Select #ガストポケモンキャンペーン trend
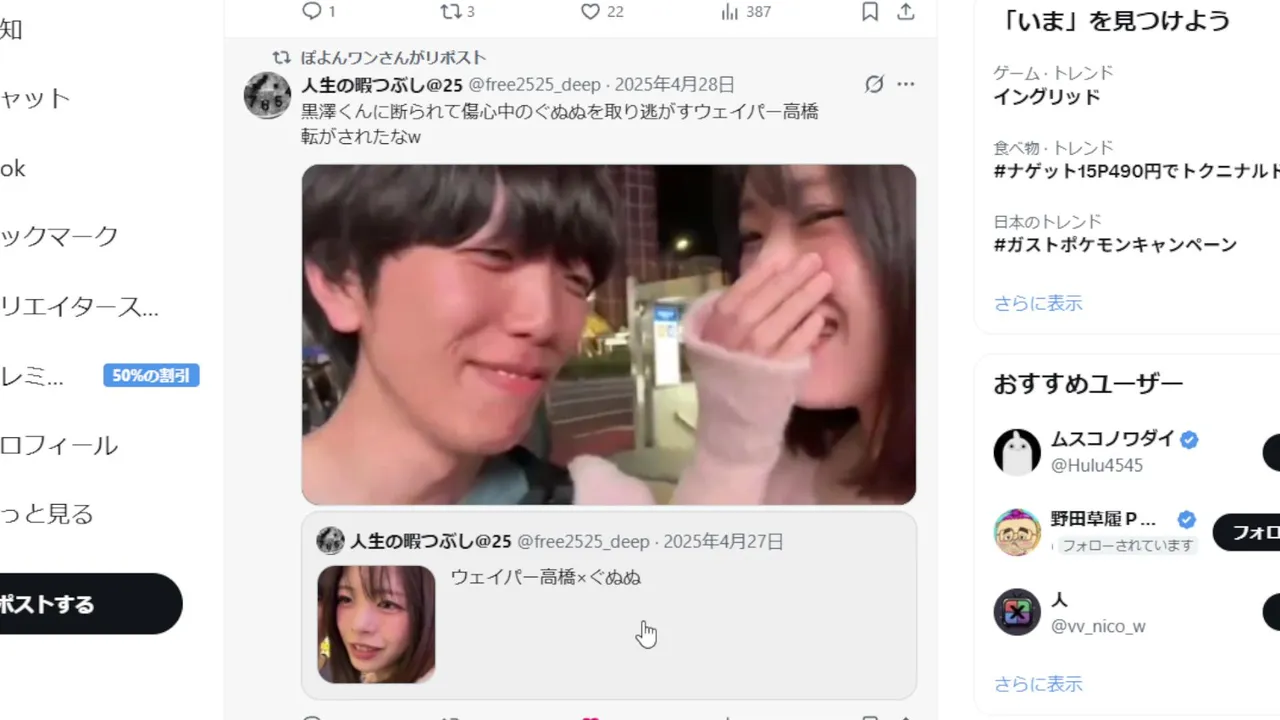The height and width of the screenshot is (720, 1280). click(x=1115, y=245)
